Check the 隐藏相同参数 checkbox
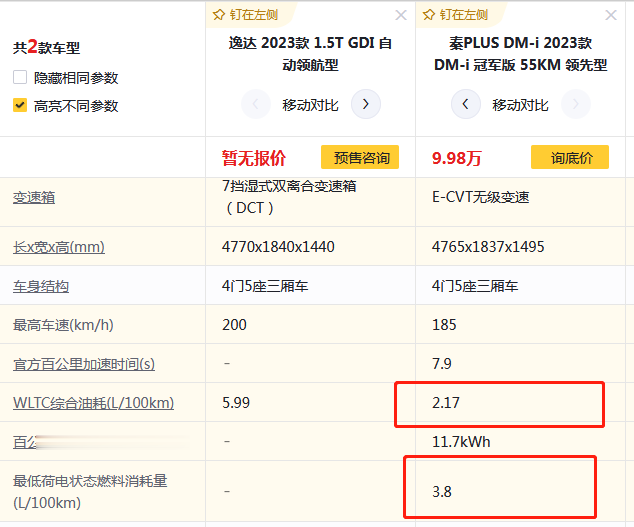The image size is (634, 527). pos(20,77)
